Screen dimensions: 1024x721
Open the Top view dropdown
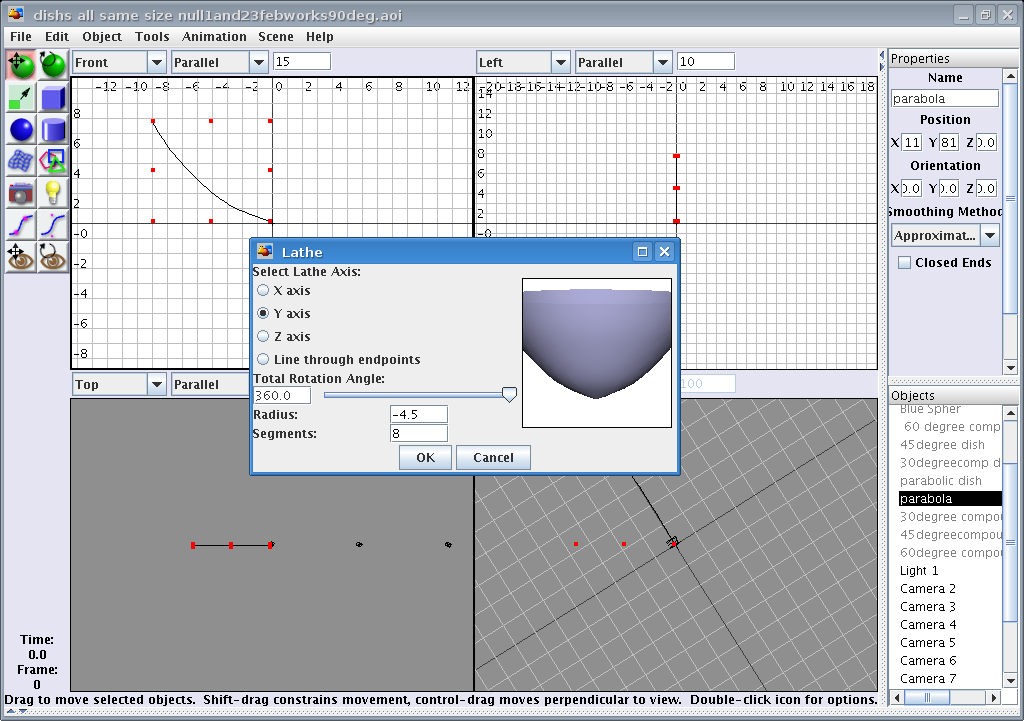(157, 385)
